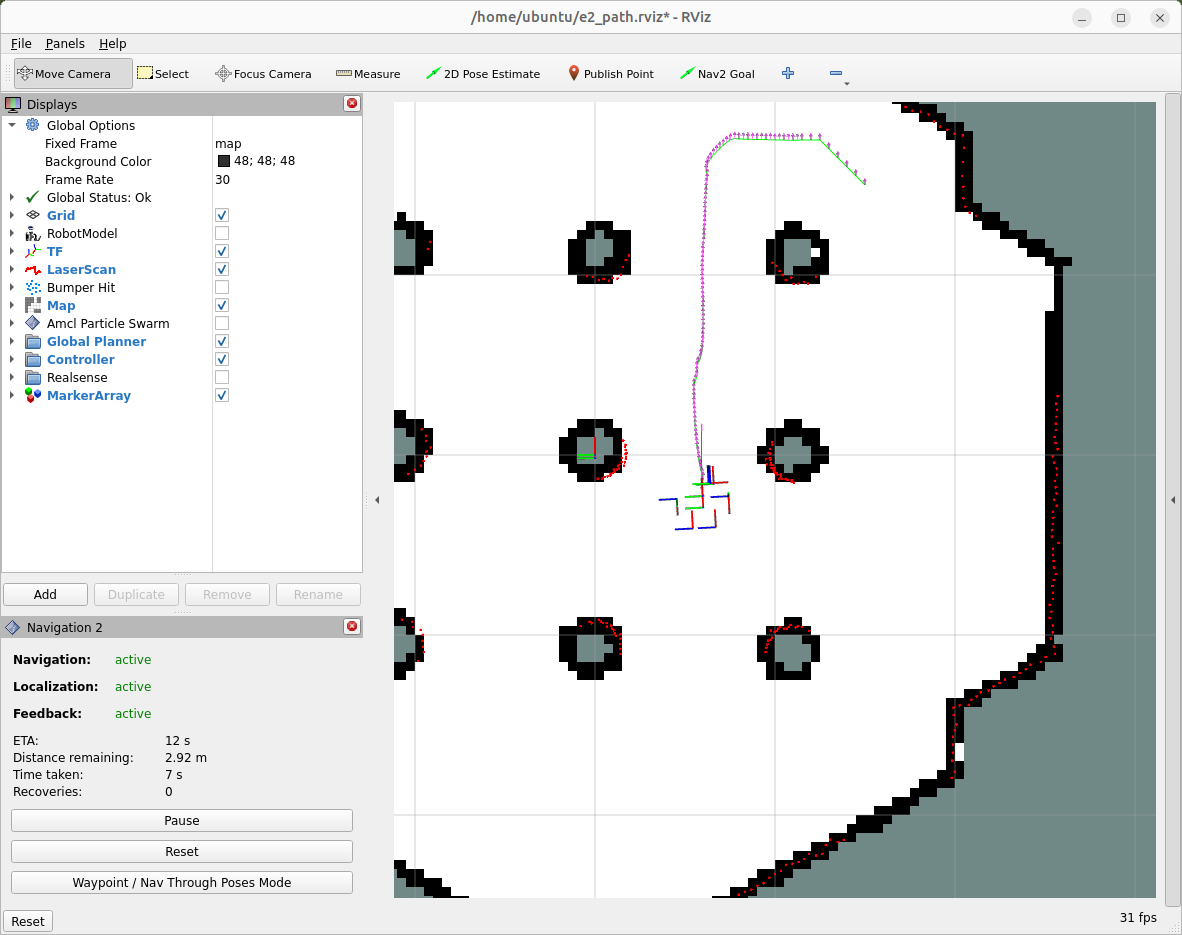Select the Move Camera tool
Viewport: 1182px width, 935px height.
(x=73, y=74)
